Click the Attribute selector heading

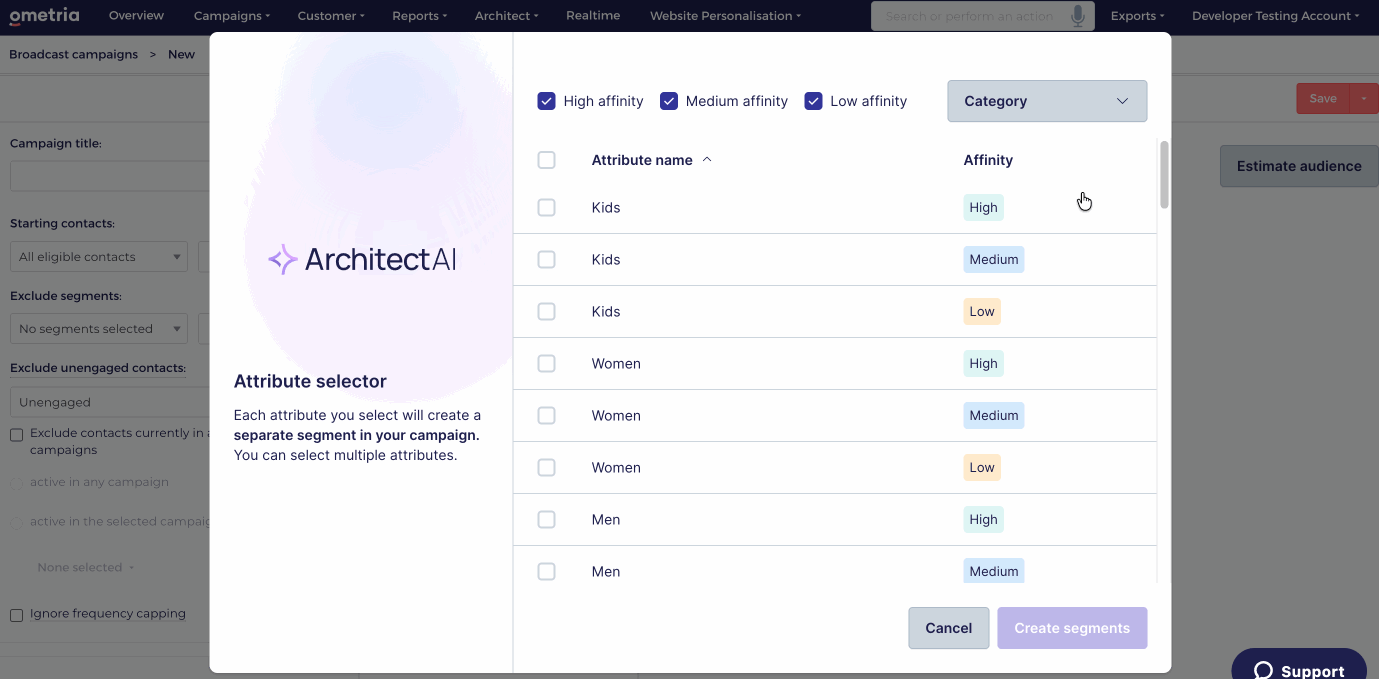coord(310,381)
